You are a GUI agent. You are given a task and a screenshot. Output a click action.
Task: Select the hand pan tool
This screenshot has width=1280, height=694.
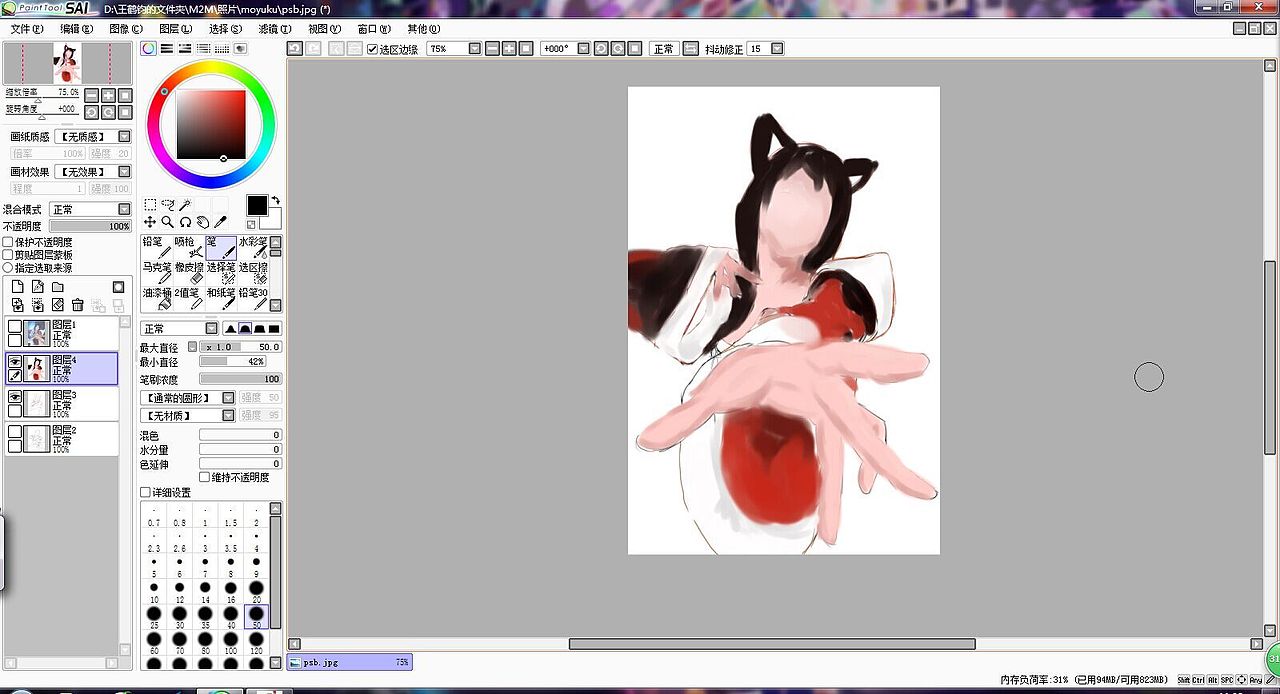coord(203,222)
